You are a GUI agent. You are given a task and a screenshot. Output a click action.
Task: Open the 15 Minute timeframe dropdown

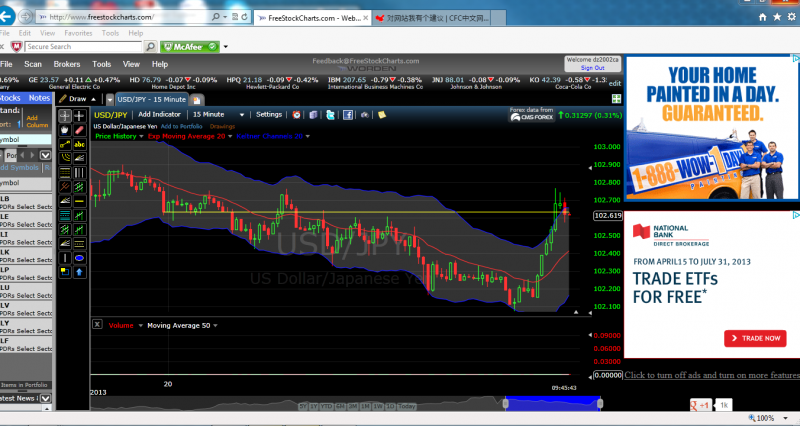[242, 115]
